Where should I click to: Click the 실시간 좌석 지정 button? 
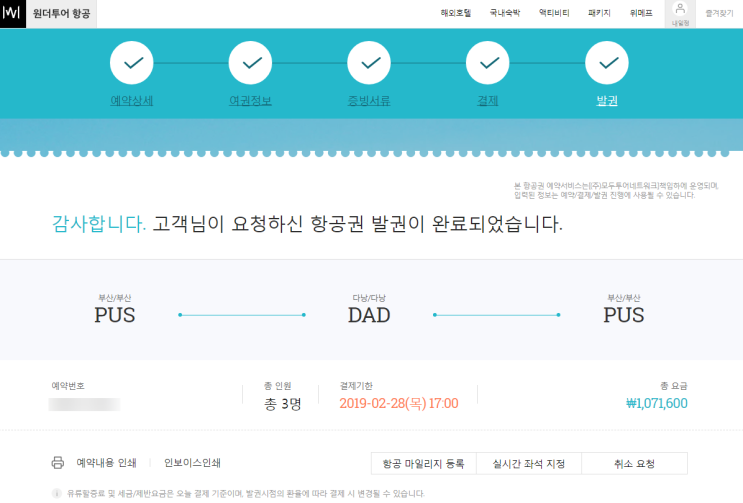(x=529, y=464)
